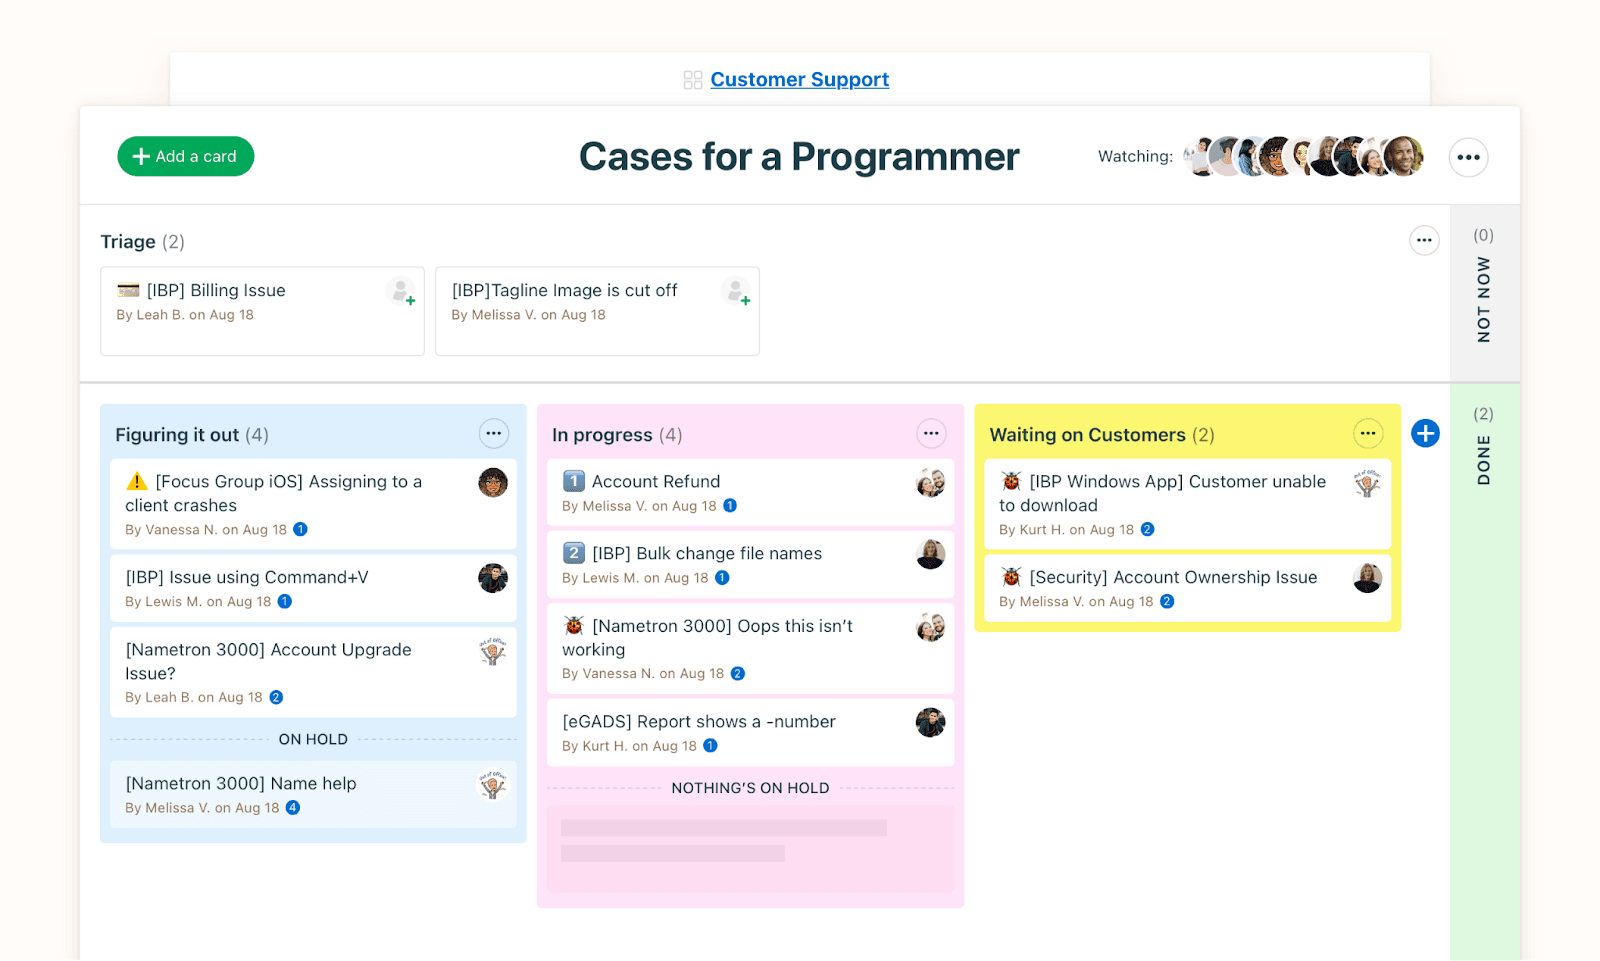Viewport: 1600px width, 961px height.
Task: Click the Waiting on Customers column title
Action: tap(1087, 434)
